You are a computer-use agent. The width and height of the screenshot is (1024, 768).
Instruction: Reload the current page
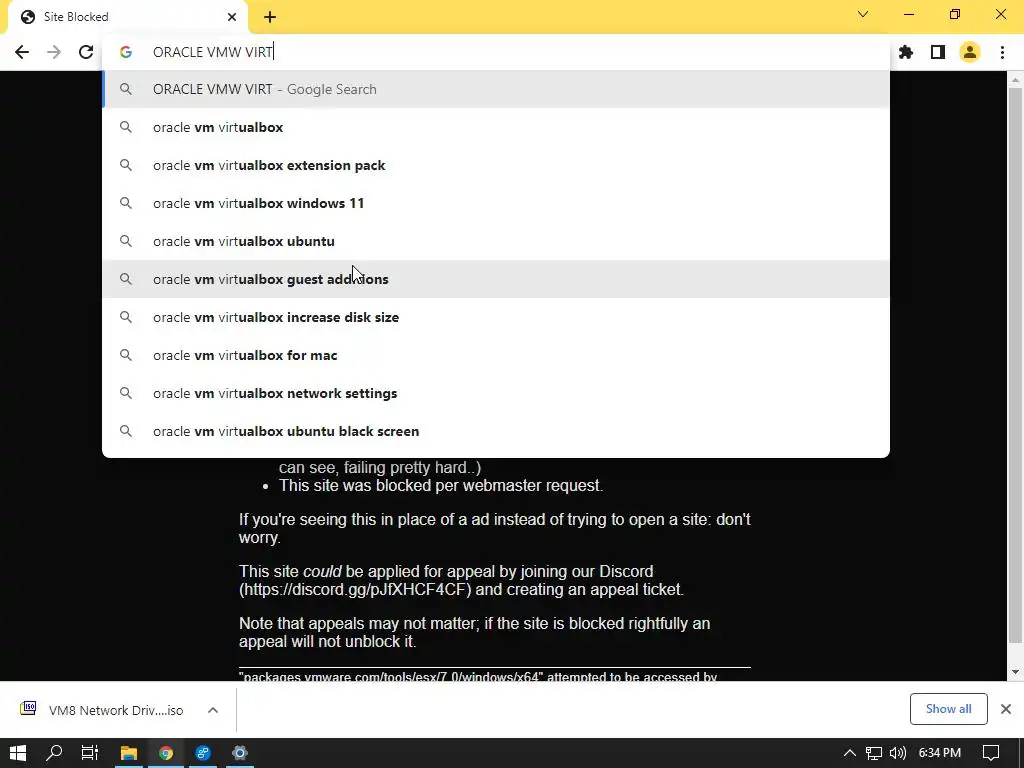pos(86,52)
